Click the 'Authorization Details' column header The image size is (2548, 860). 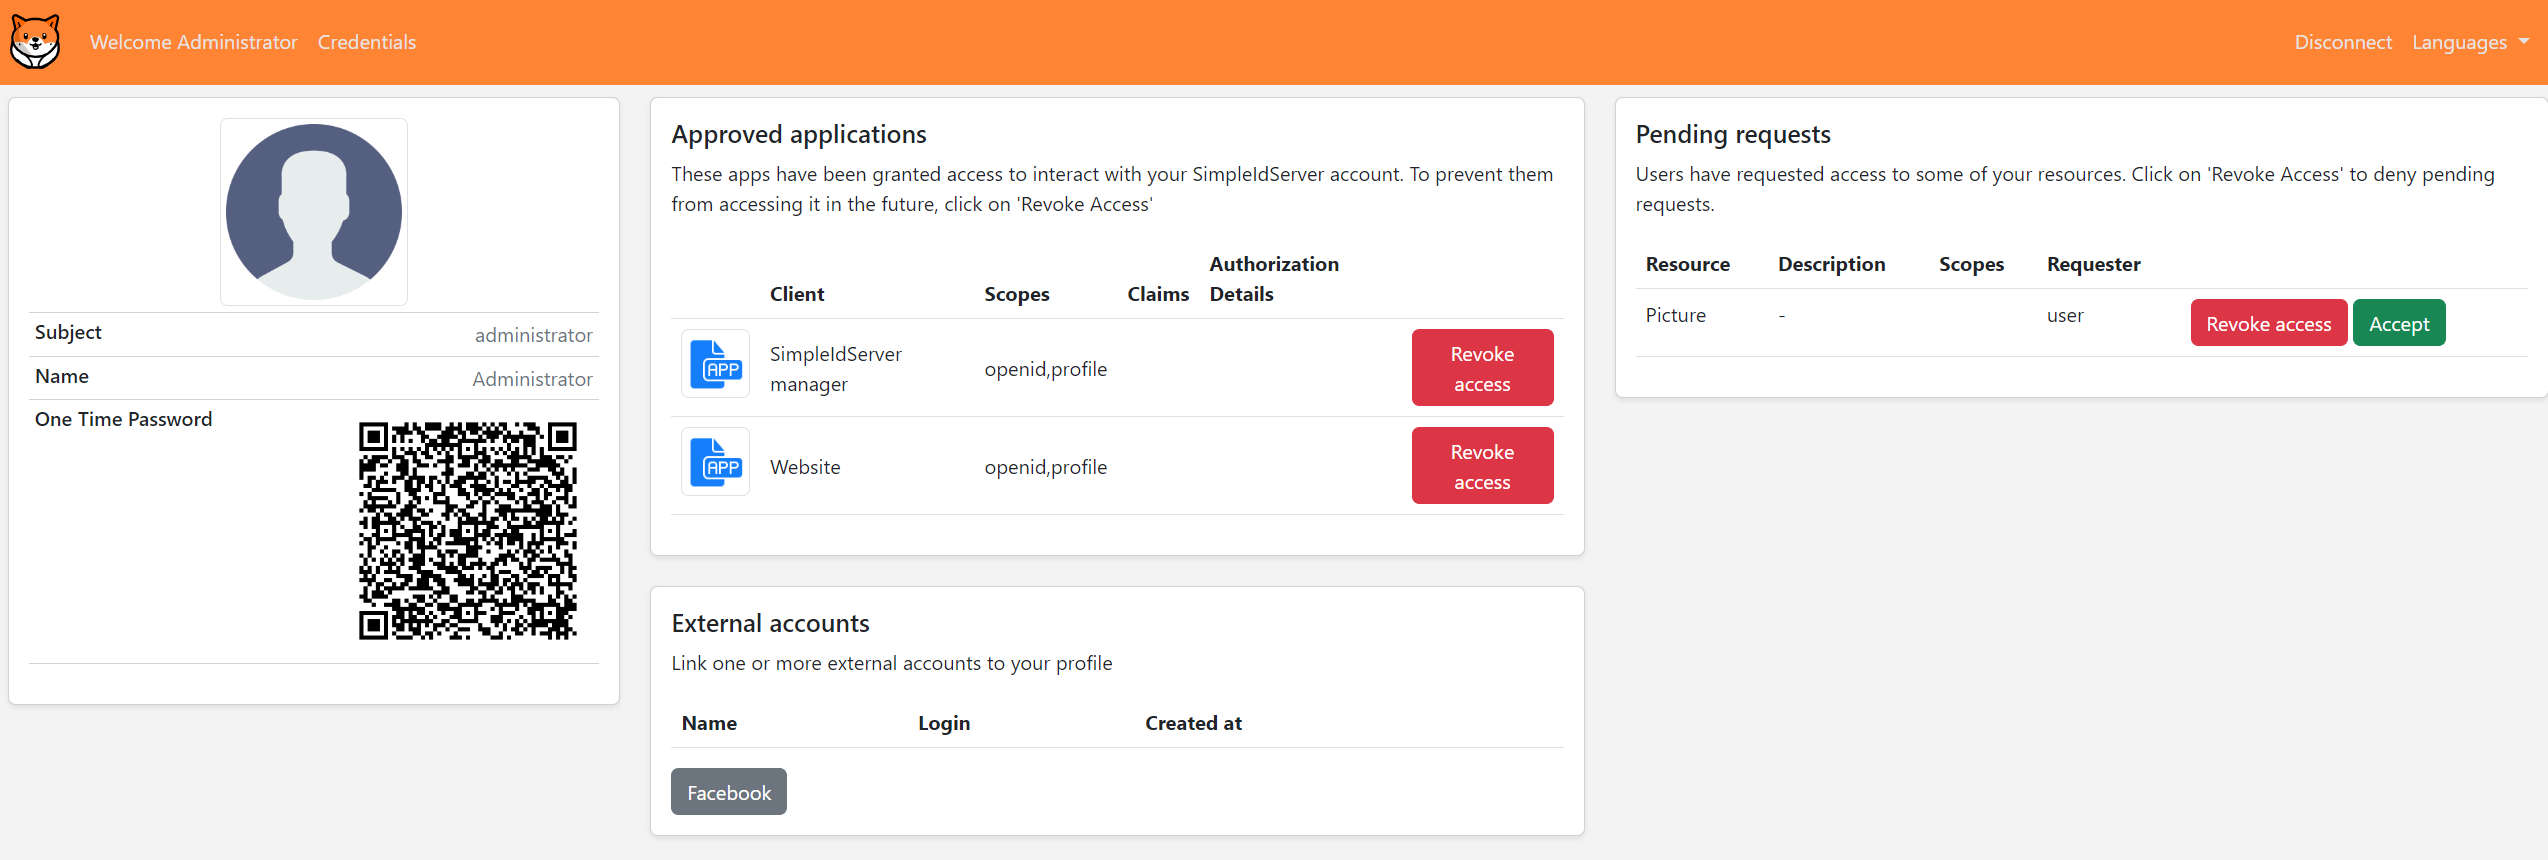coord(1274,279)
